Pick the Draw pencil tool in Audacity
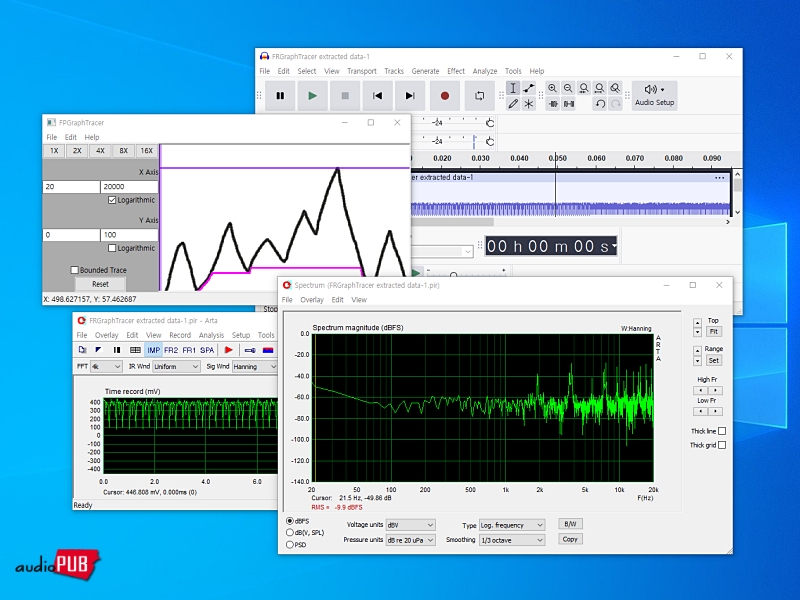Screen dimensions: 800x600 pyautogui.click(x=513, y=104)
